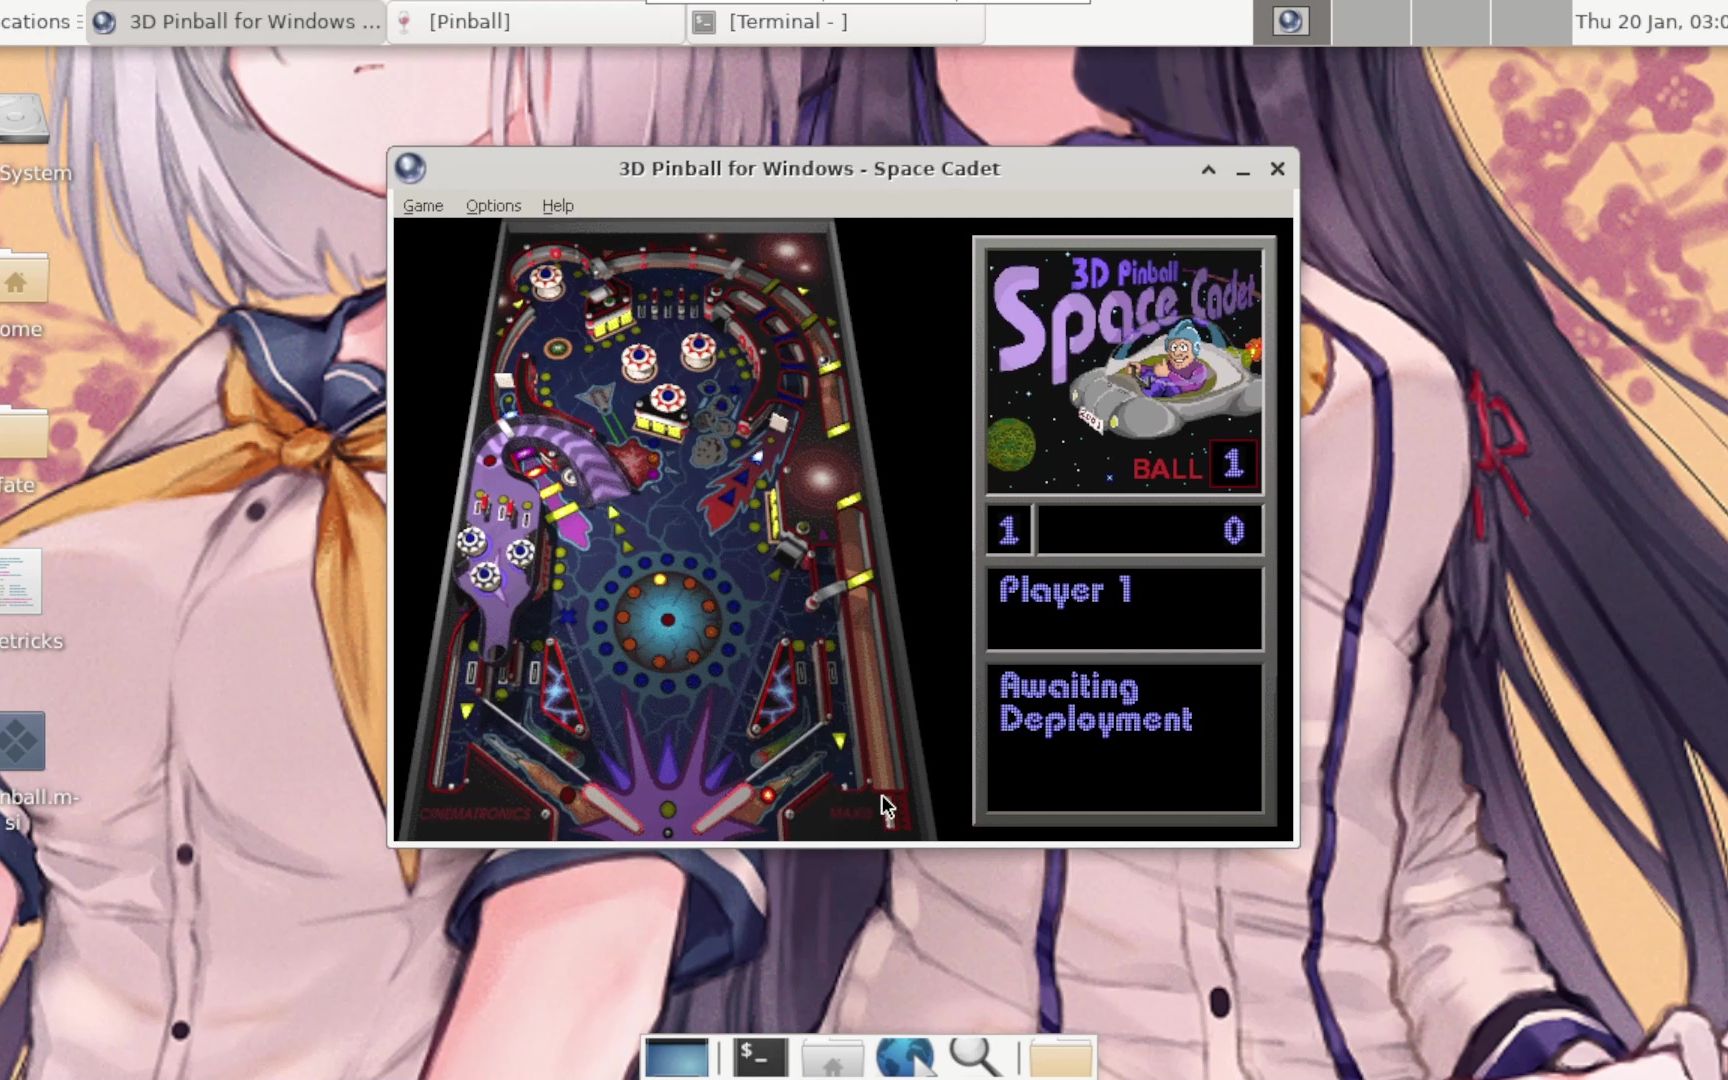Launch the web browser globe icon

(905, 1058)
